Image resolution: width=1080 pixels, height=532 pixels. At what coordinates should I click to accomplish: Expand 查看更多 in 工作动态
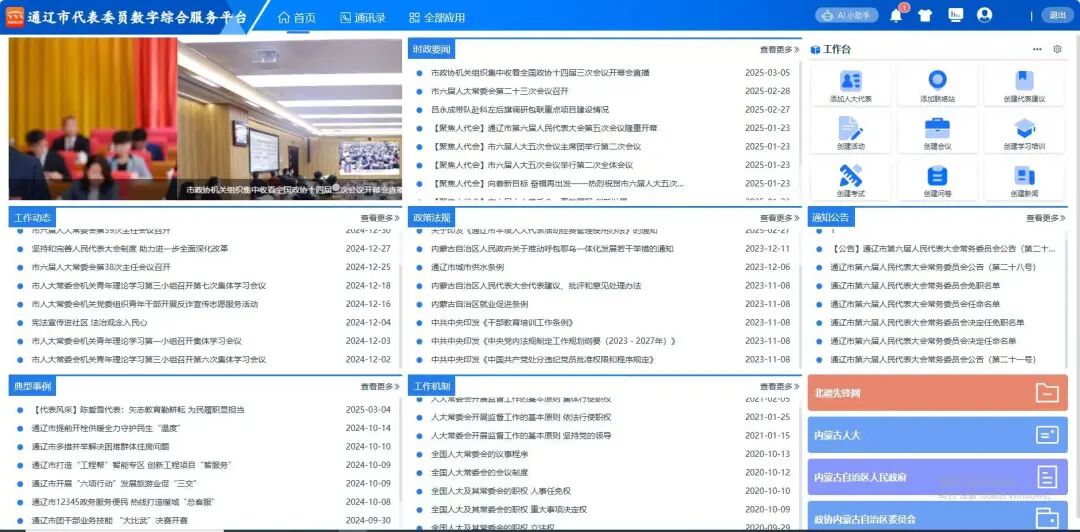click(380, 218)
